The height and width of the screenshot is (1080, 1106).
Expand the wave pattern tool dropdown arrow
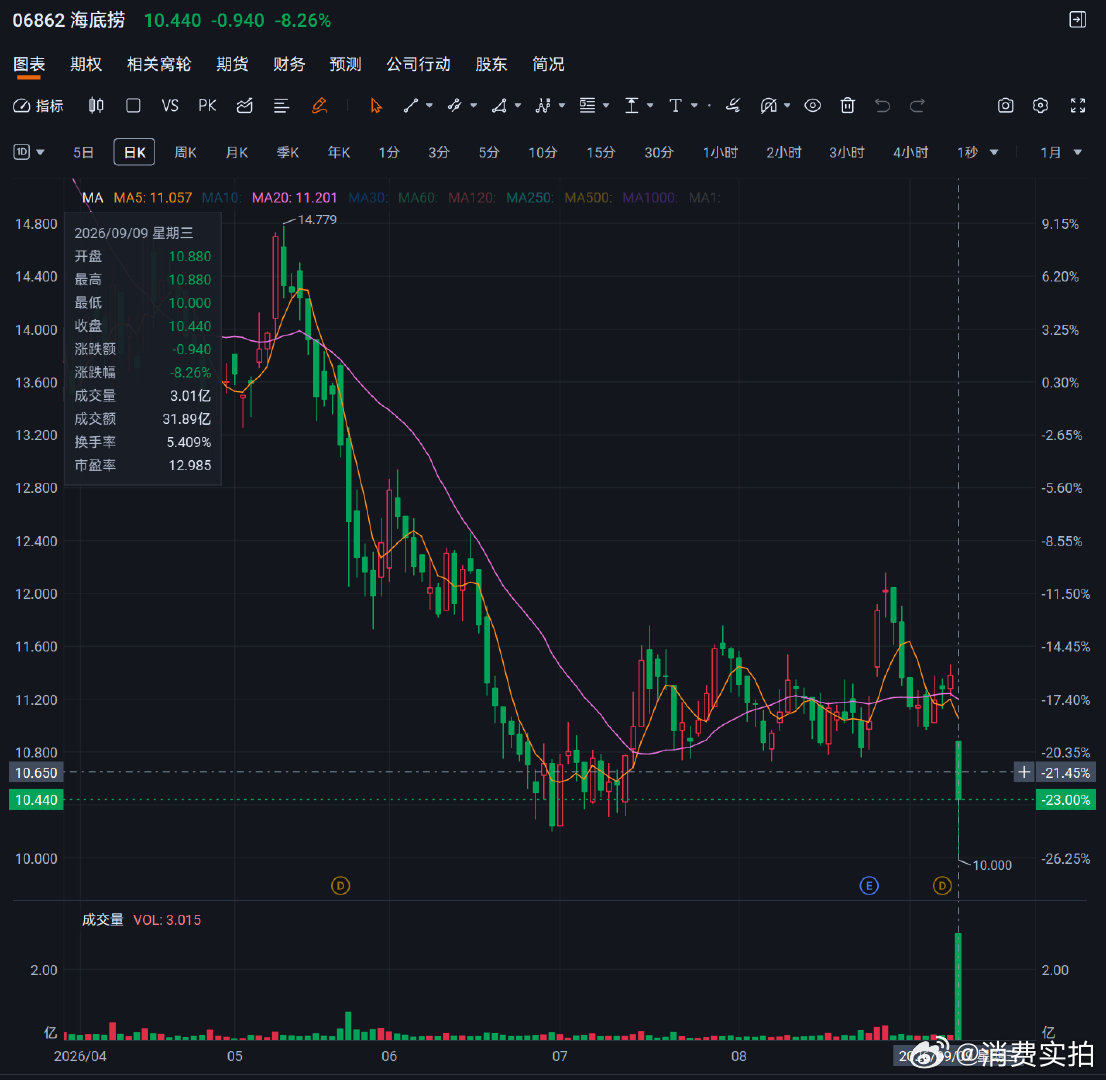click(x=562, y=106)
